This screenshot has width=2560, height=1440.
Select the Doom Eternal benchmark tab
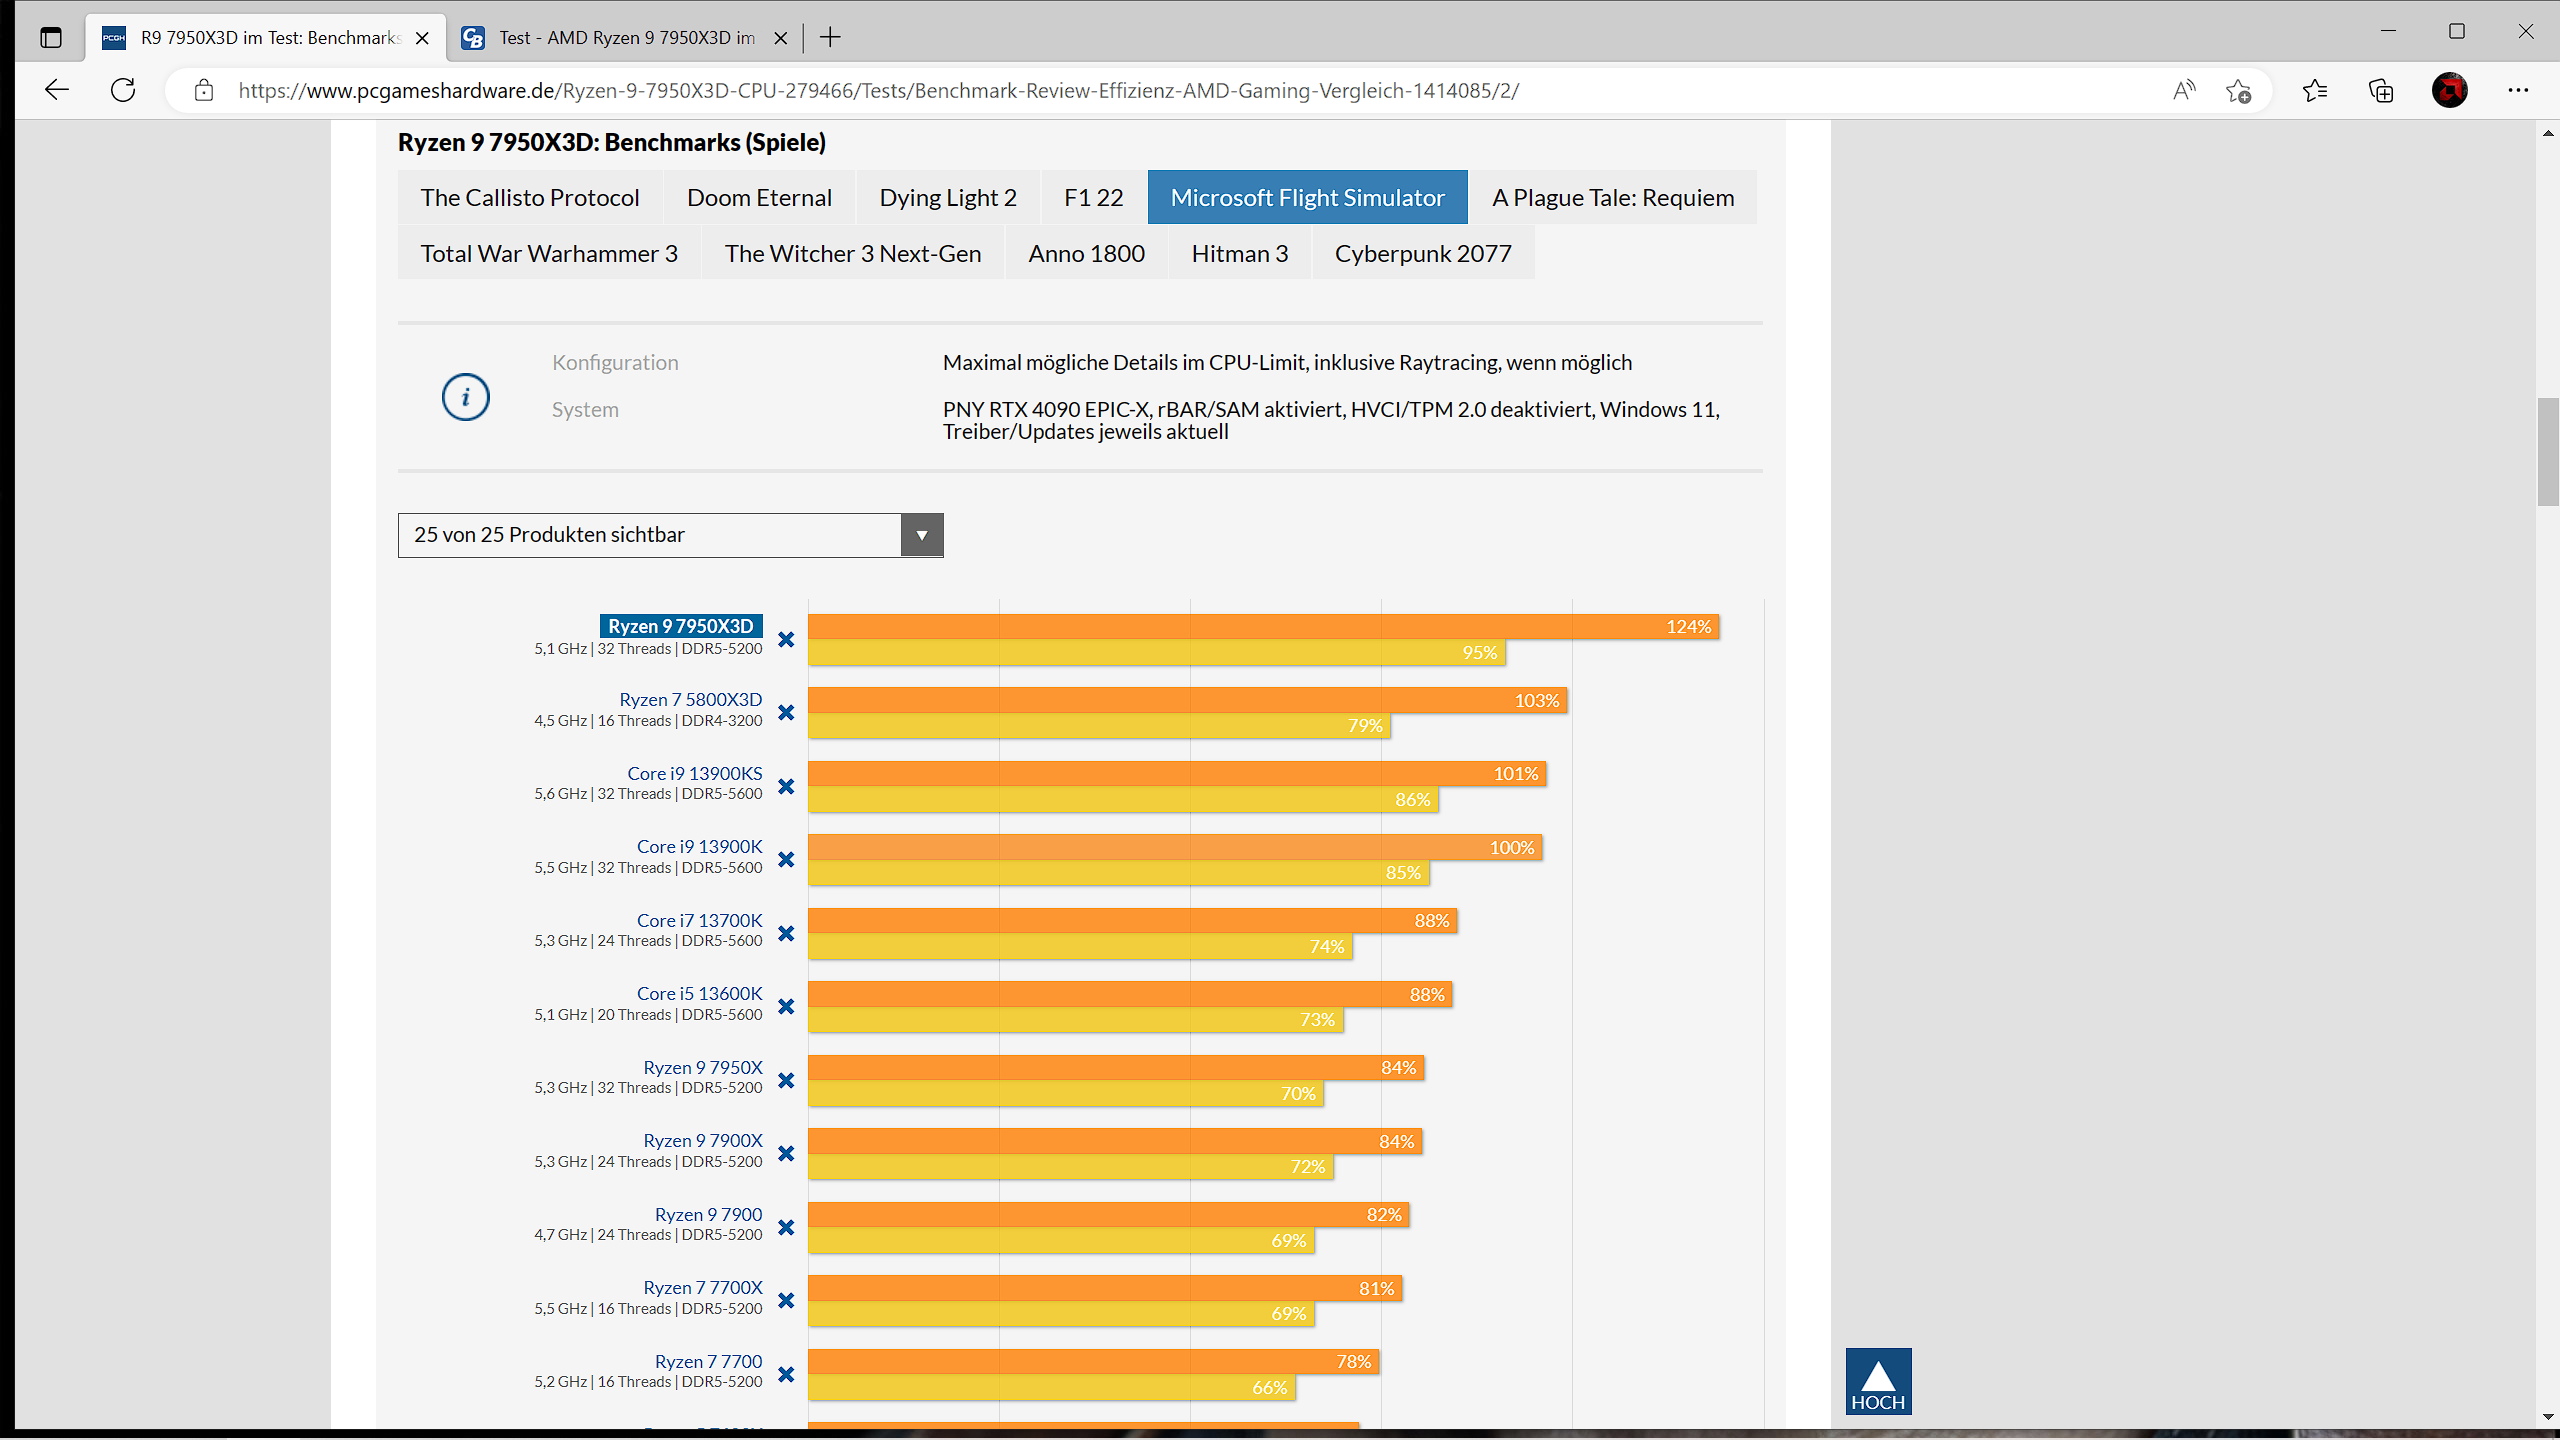759,197
